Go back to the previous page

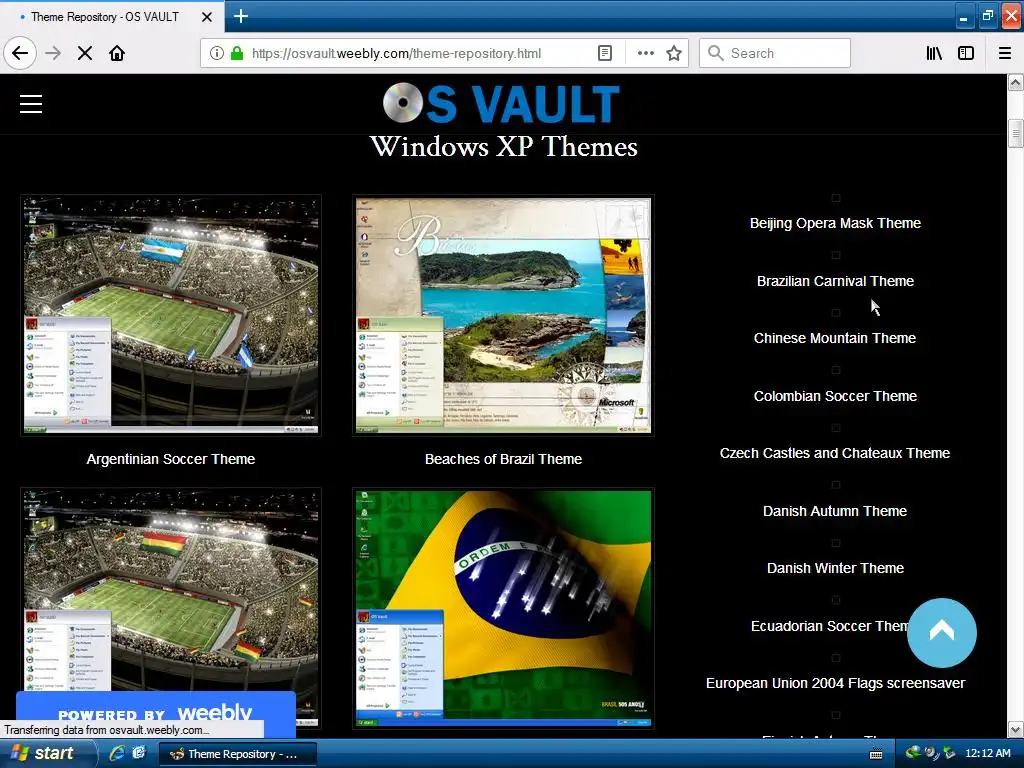coord(20,53)
